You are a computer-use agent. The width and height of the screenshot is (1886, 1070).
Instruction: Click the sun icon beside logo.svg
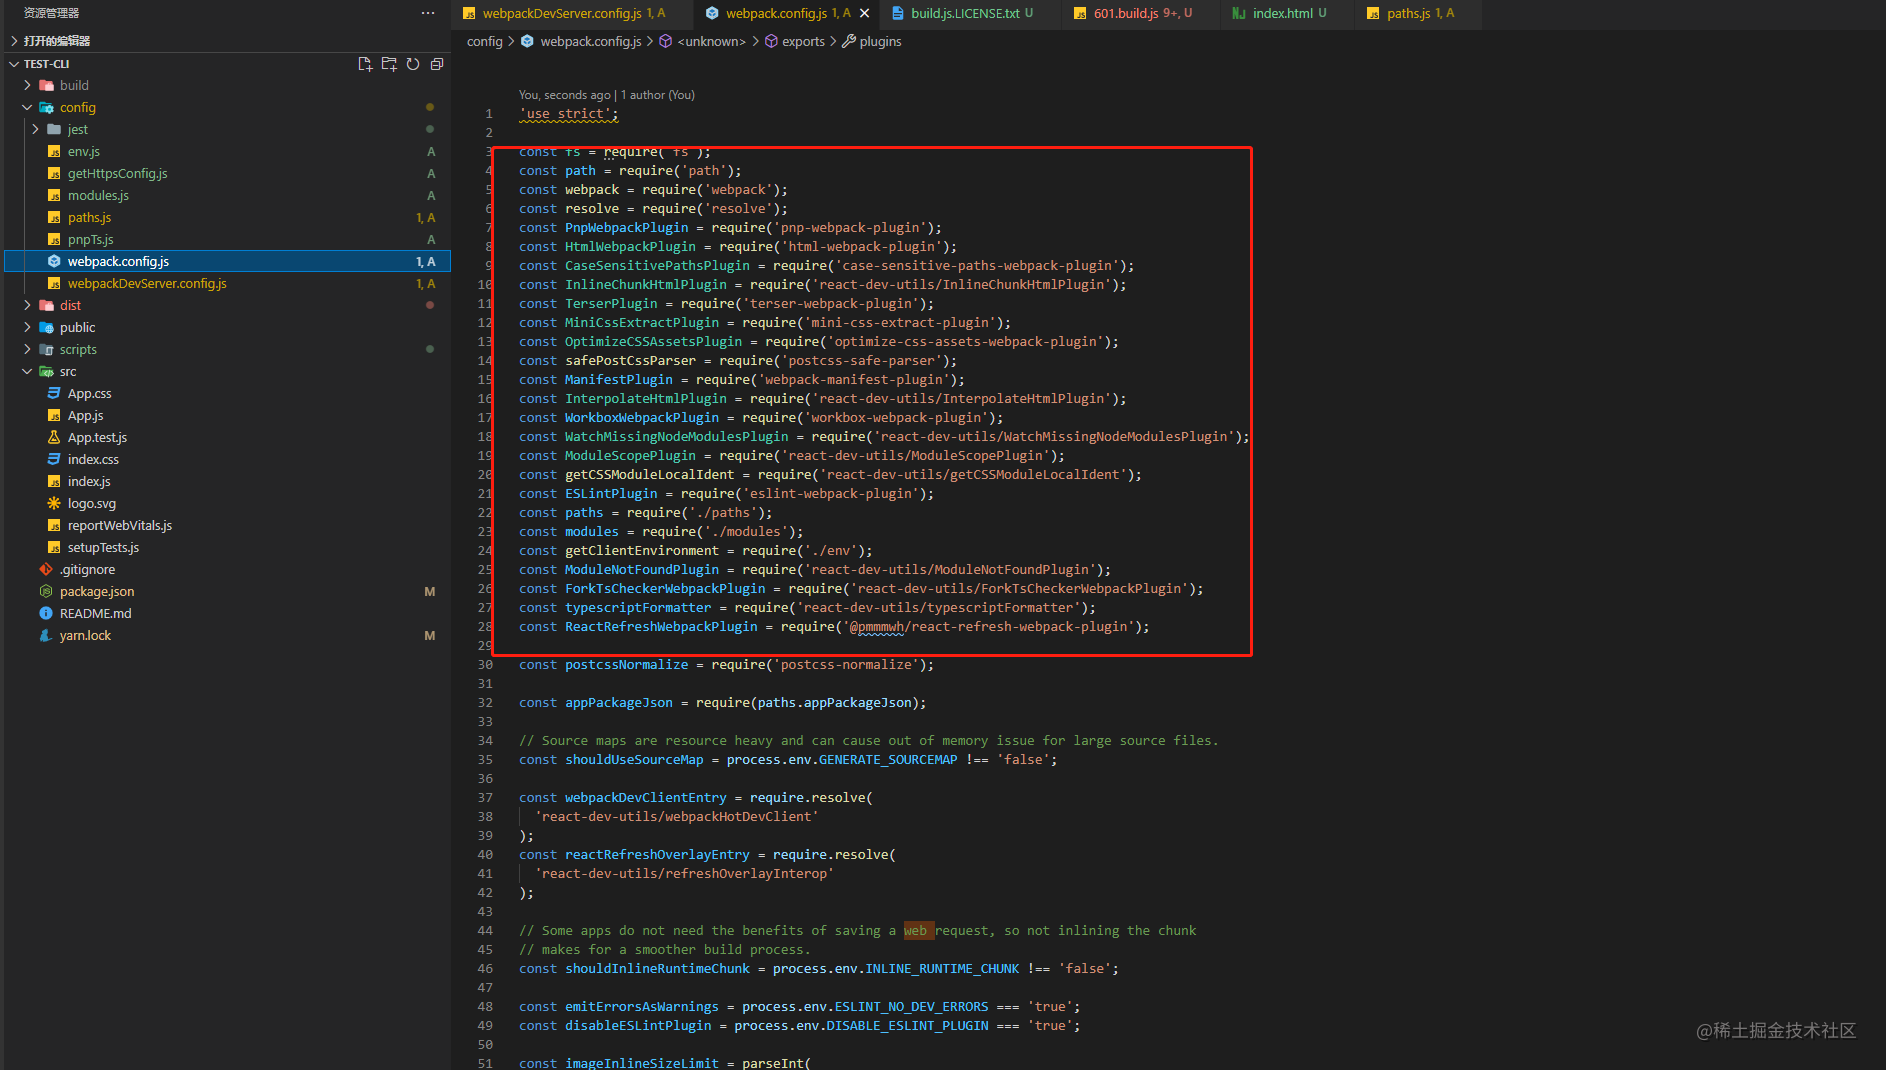pyautogui.click(x=54, y=504)
